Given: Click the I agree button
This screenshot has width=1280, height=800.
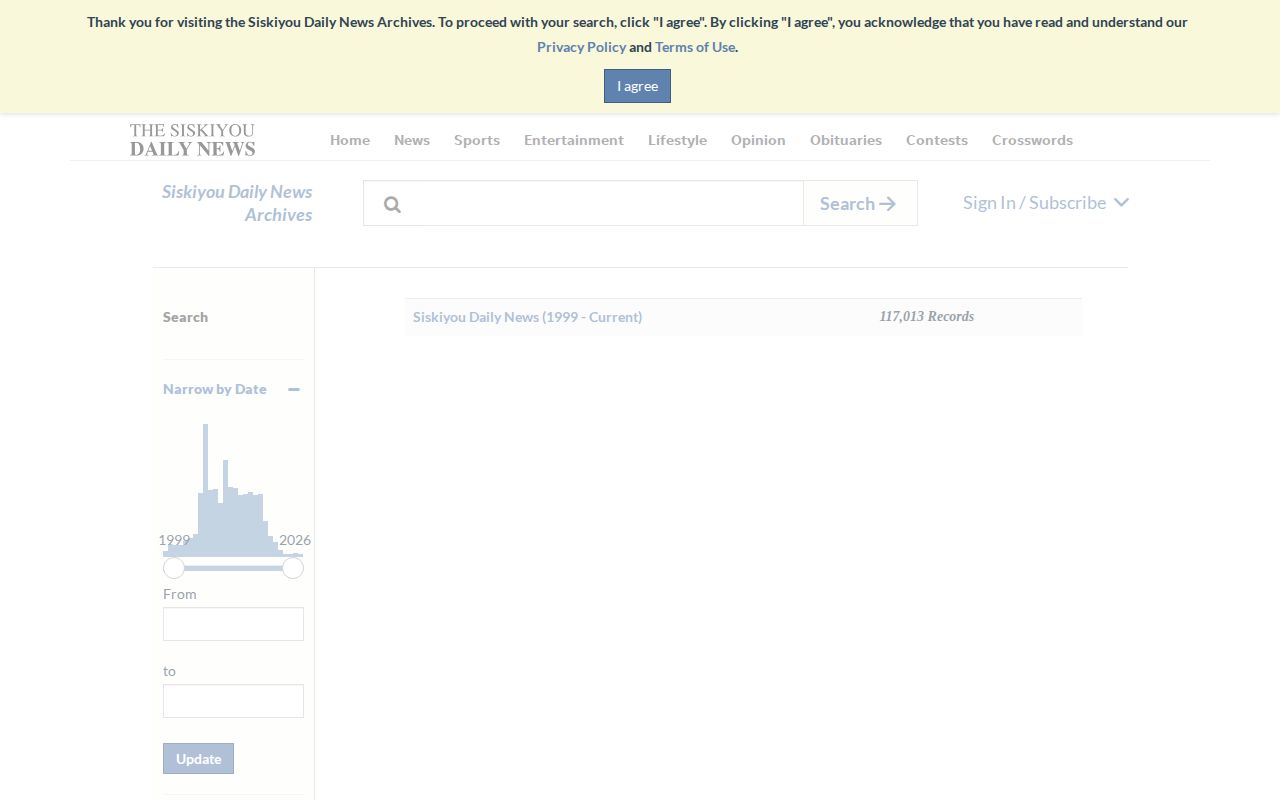Looking at the screenshot, I should (637, 86).
